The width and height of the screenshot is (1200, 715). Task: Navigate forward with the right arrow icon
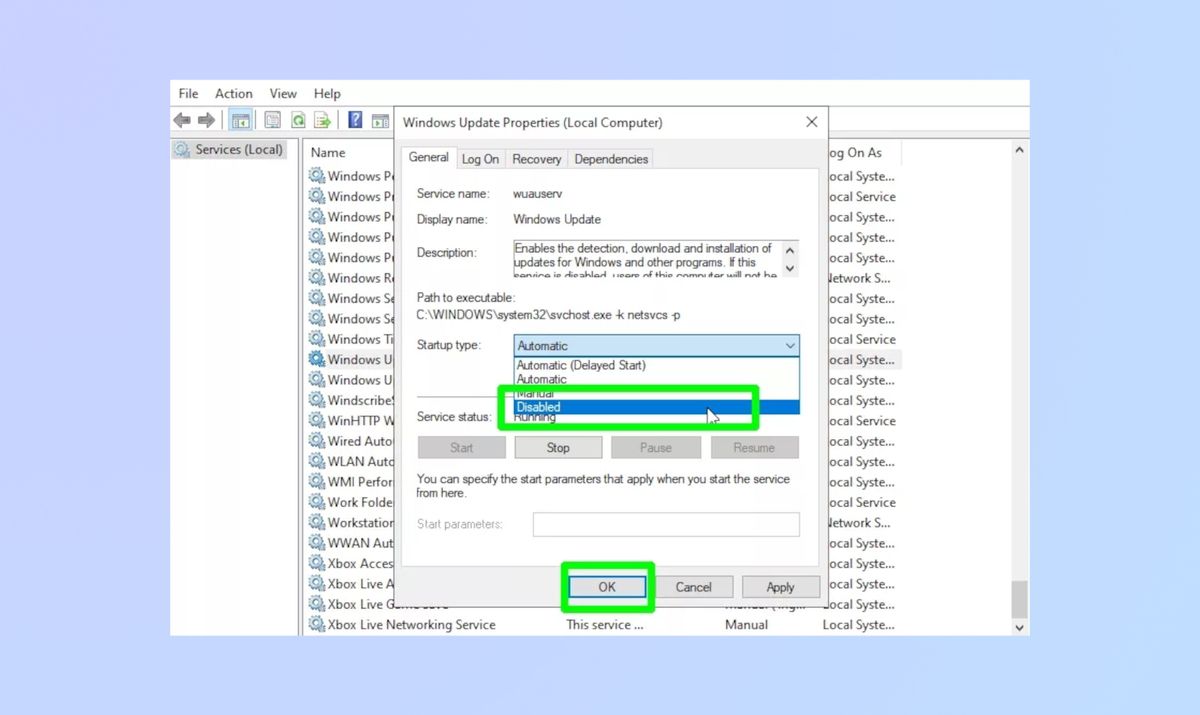[x=206, y=119]
